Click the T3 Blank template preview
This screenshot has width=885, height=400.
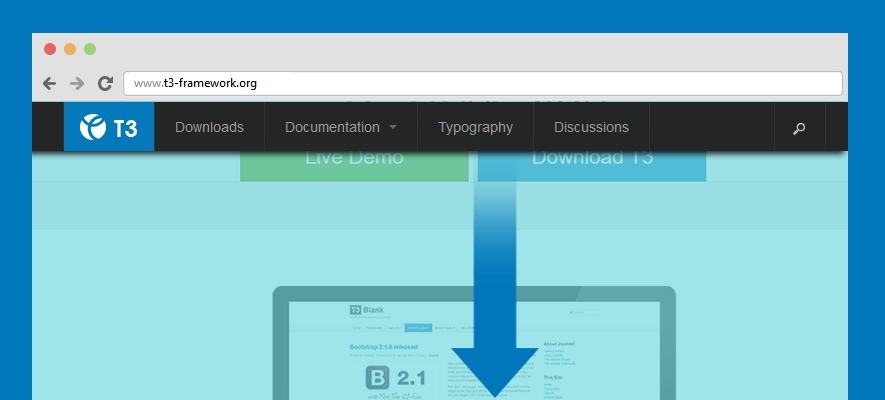tap(474, 343)
